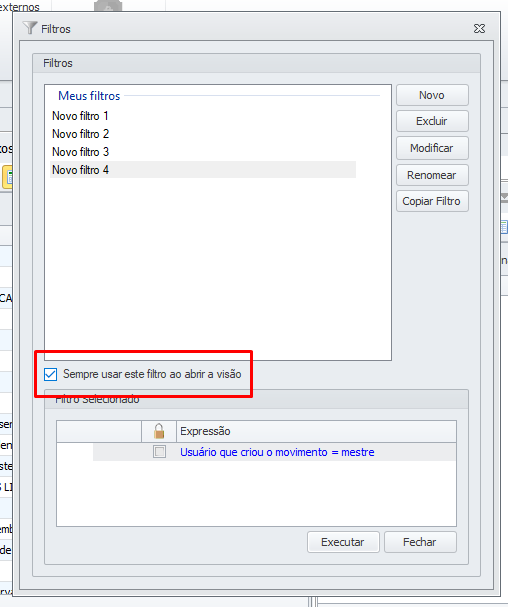Select the expression 'Usuário que criou o movimento = mestre'
The width and height of the screenshot is (508, 607).
(277, 452)
